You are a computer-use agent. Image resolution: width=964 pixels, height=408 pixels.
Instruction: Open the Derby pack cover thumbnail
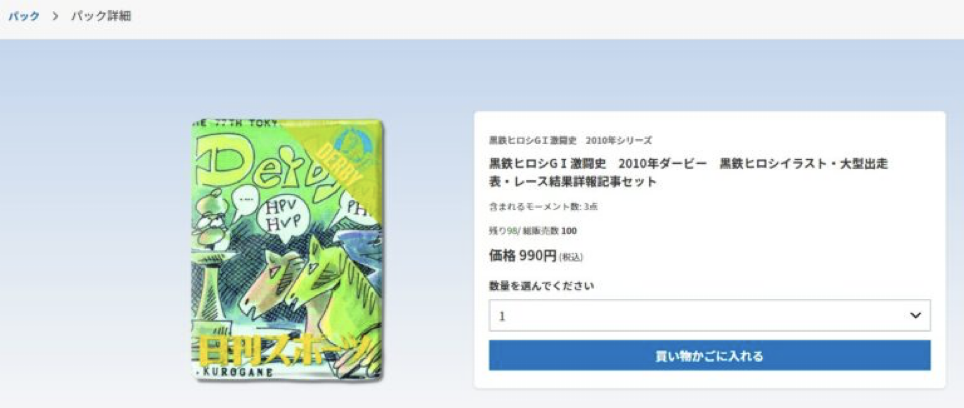coord(288,249)
